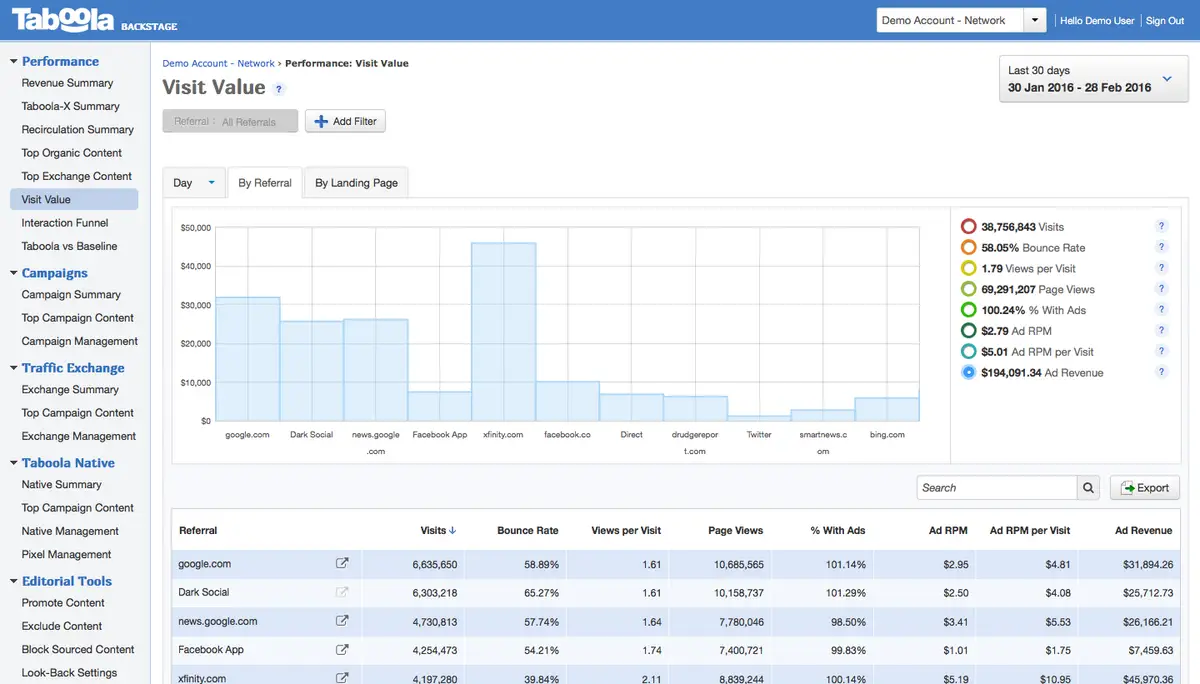
Task: Switch to the By Landing Page tab
Action: [356, 183]
